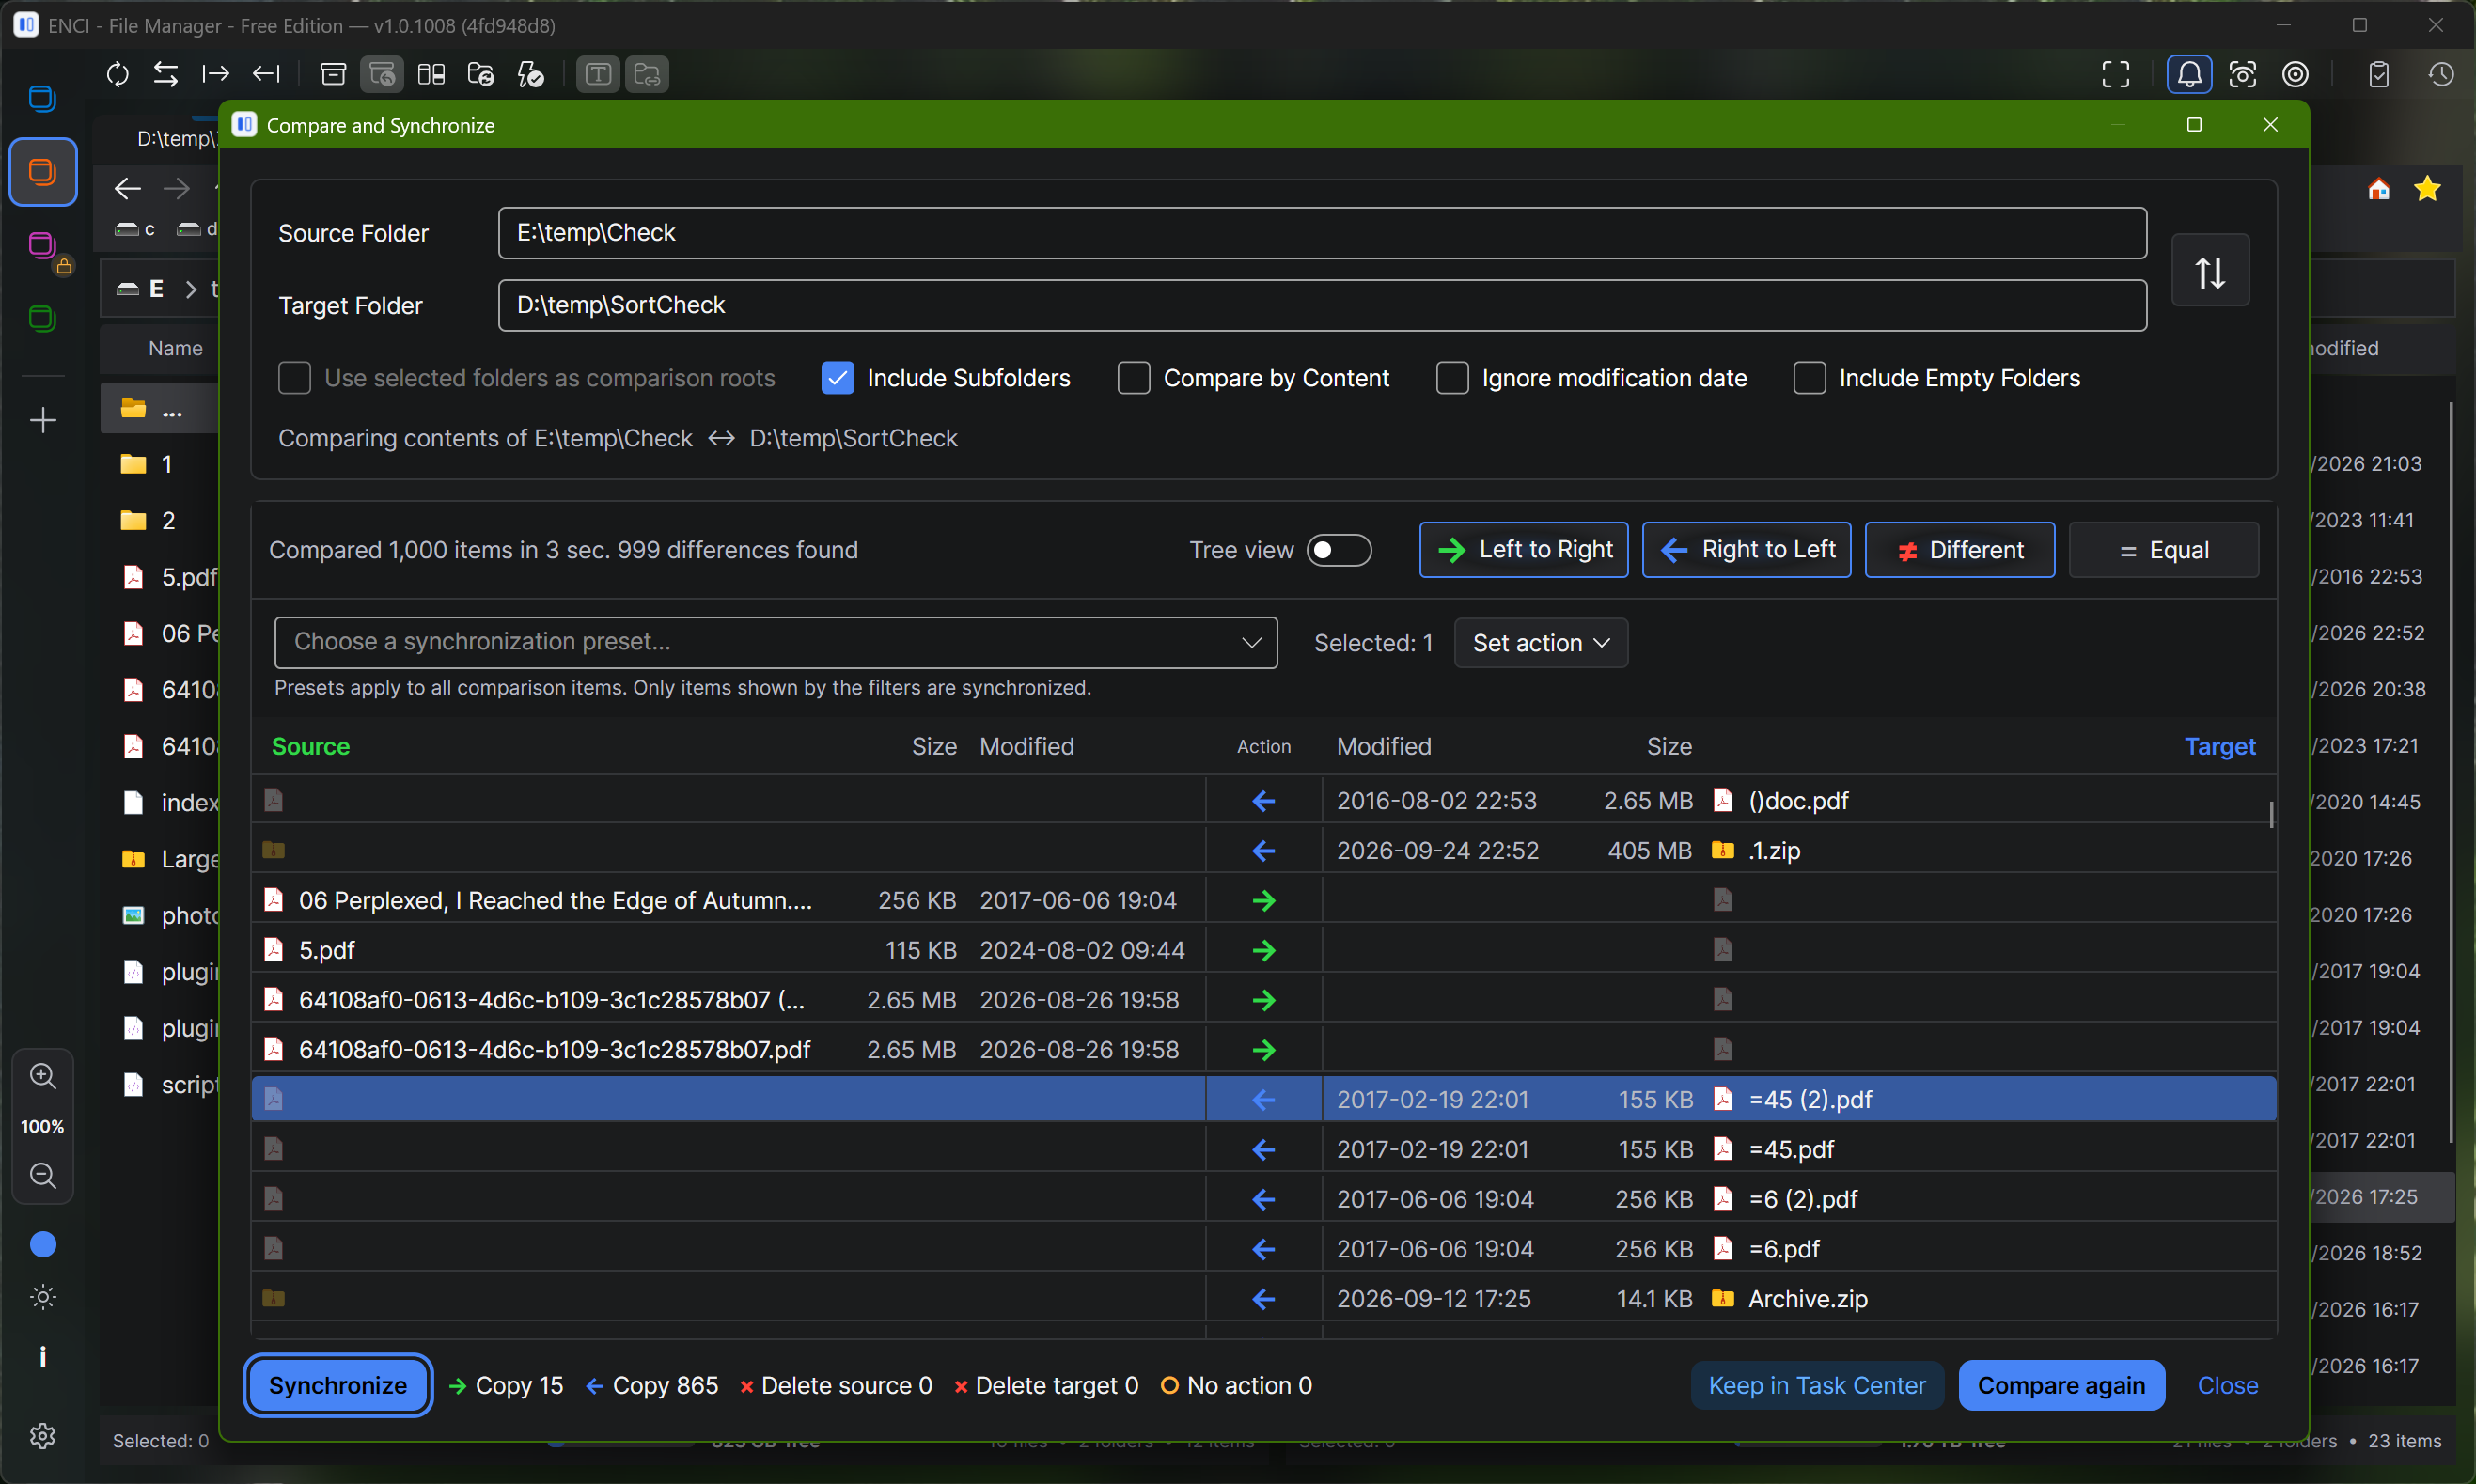Open notifications bell icon
The height and width of the screenshot is (1484, 2476).
coord(2189,74)
